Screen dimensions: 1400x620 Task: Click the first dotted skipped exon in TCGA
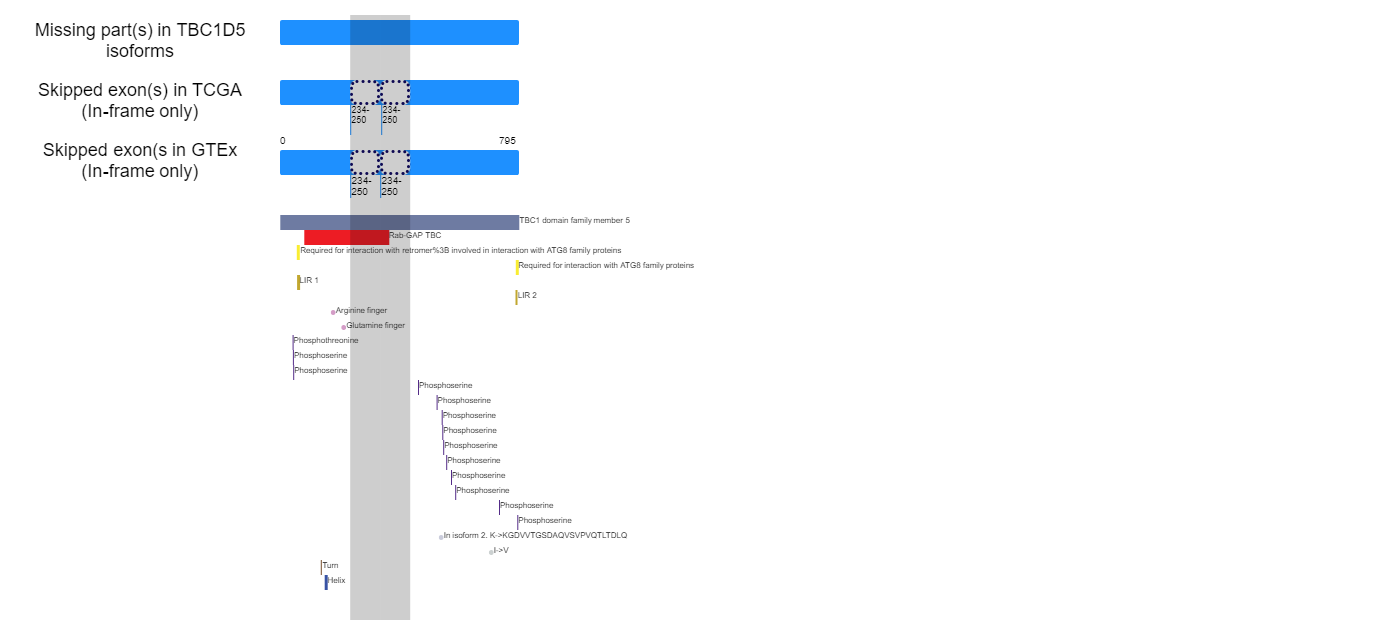pyautogui.click(x=365, y=92)
